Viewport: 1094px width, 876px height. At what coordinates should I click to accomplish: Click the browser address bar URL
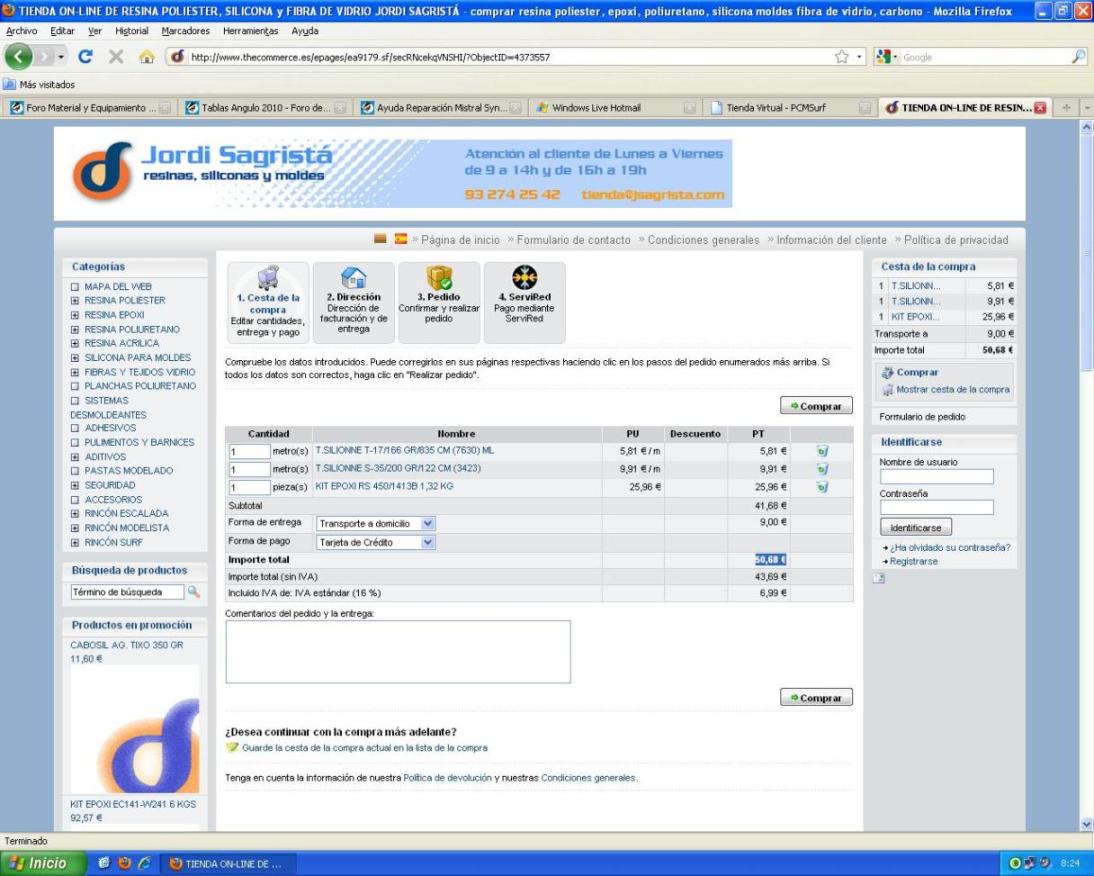[x=370, y=57]
